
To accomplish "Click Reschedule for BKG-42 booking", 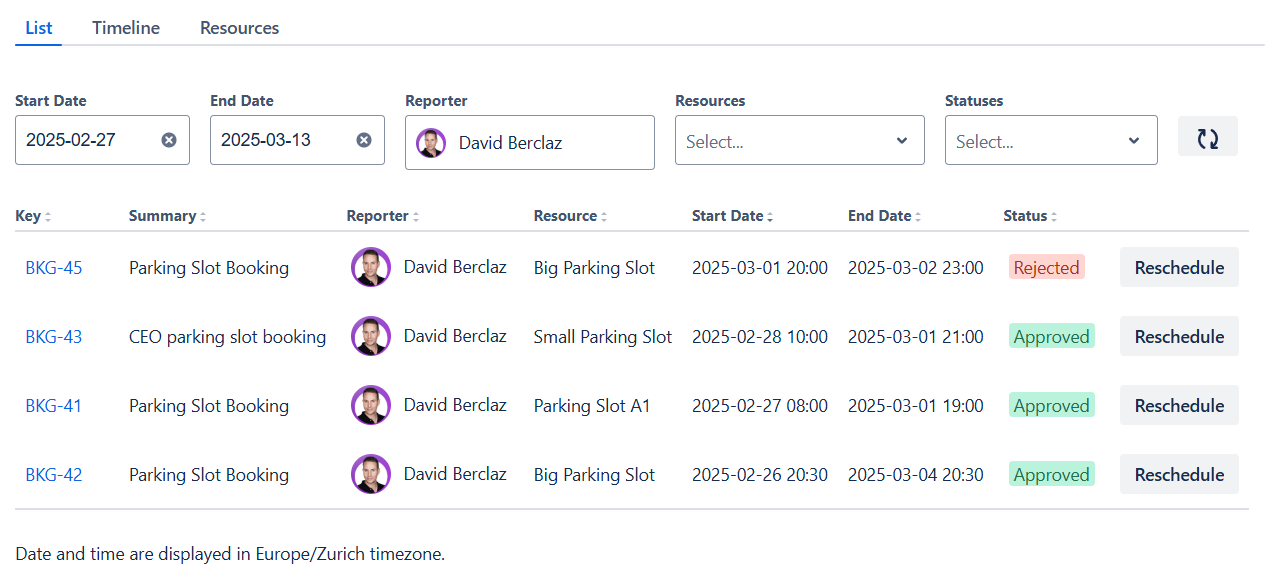I will 1178,474.
